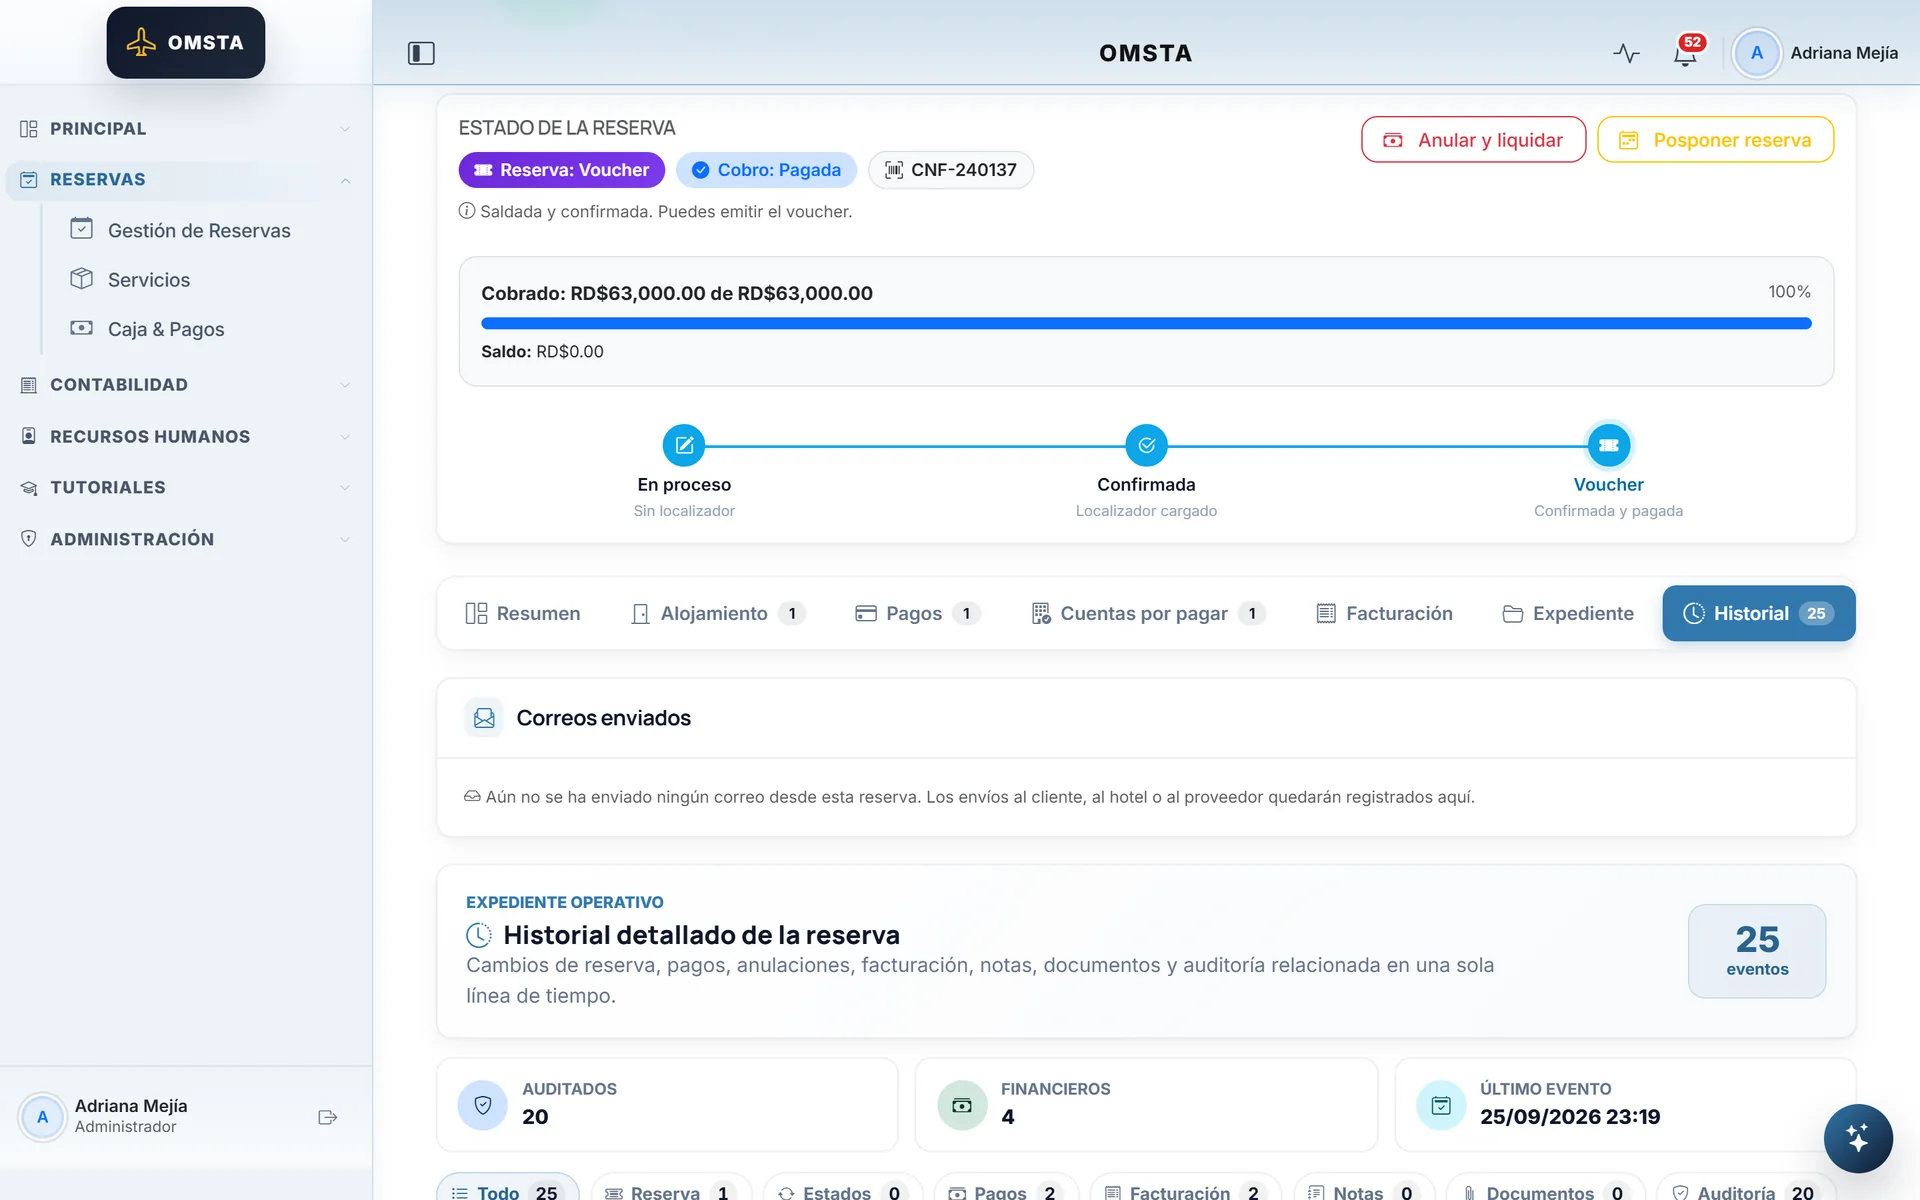Open Gestión de Reservas
Image resolution: width=1920 pixels, height=1200 pixels.
[x=199, y=230]
